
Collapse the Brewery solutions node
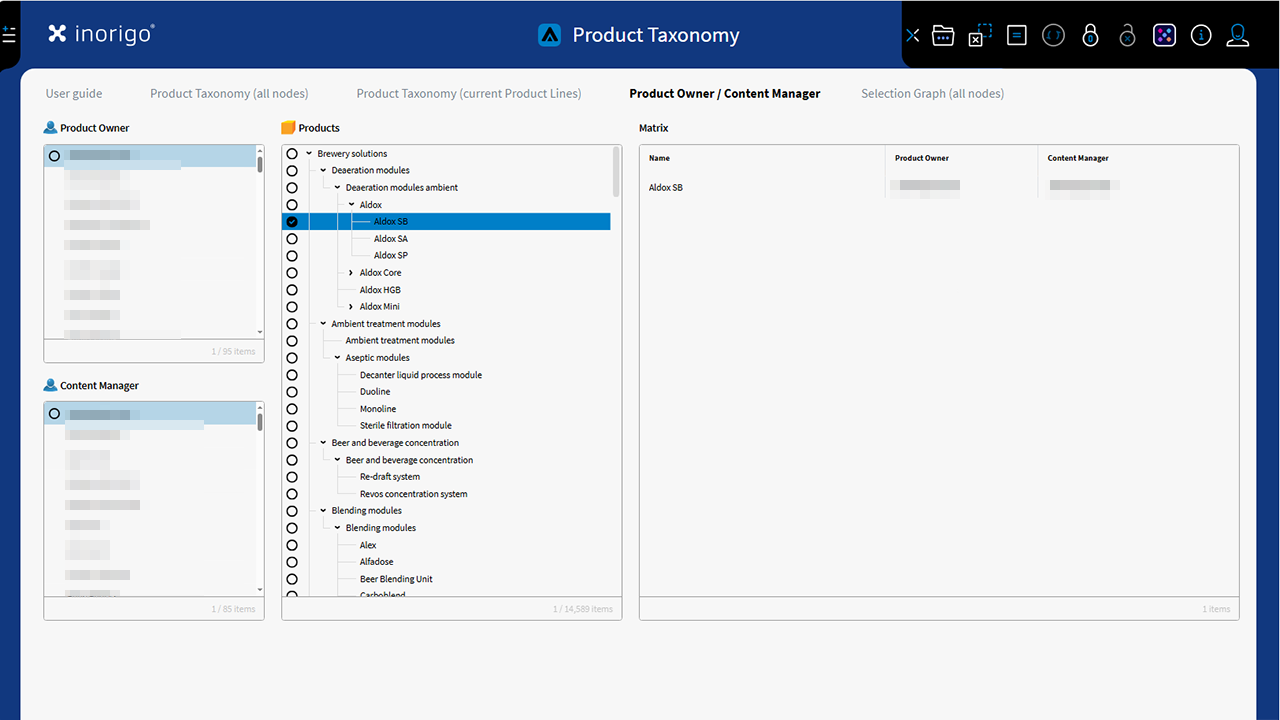point(309,154)
